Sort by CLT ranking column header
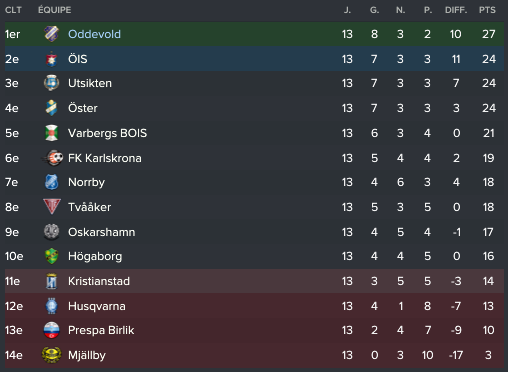The image size is (508, 372). click(13, 10)
